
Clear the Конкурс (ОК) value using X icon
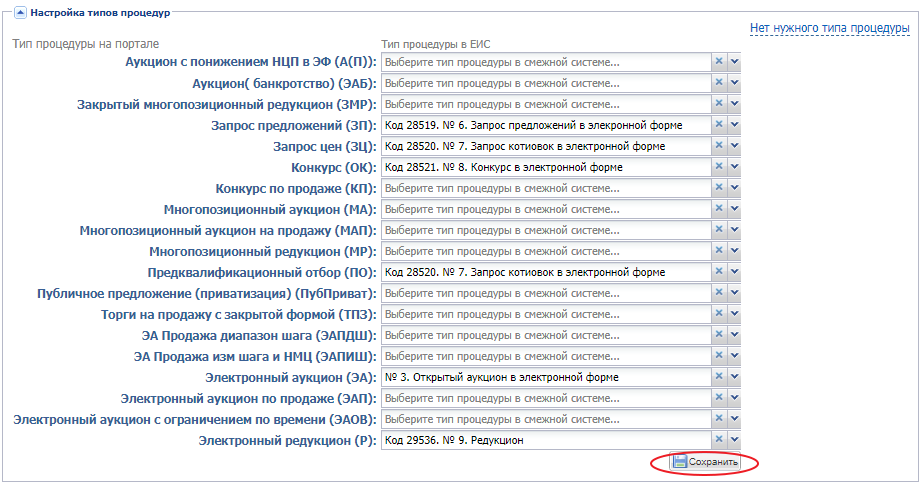point(718,167)
